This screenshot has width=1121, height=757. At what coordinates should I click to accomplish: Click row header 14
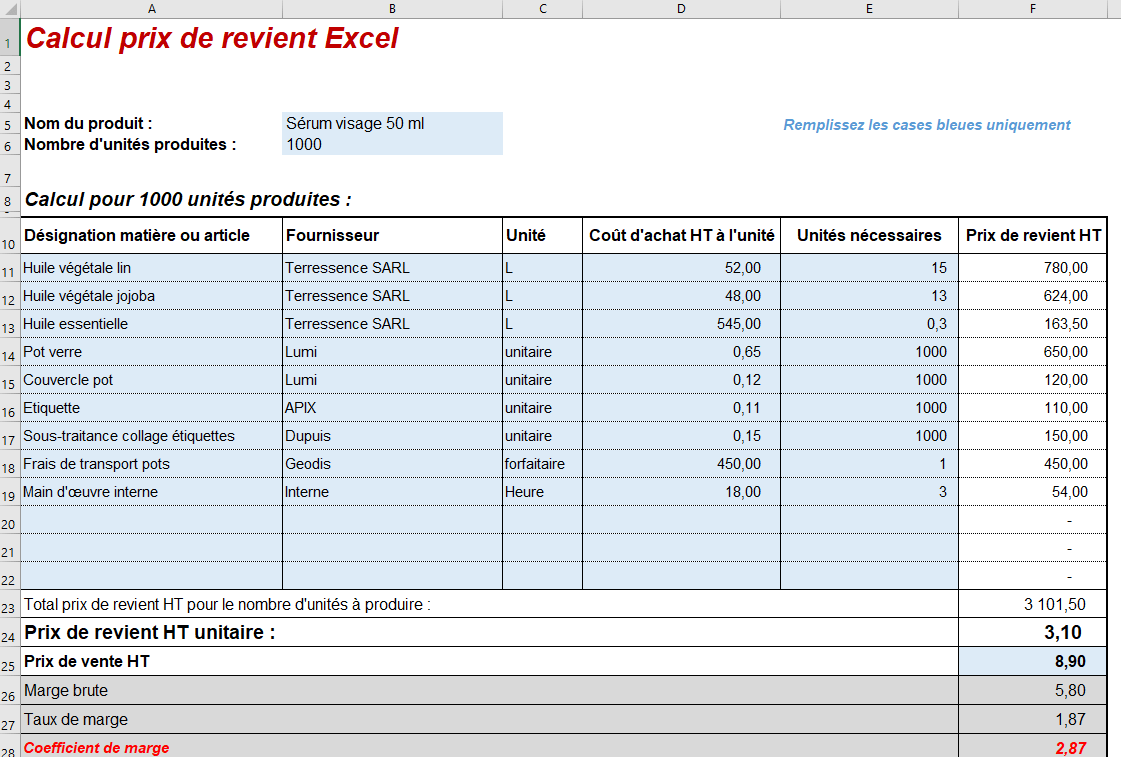[9, 354]
